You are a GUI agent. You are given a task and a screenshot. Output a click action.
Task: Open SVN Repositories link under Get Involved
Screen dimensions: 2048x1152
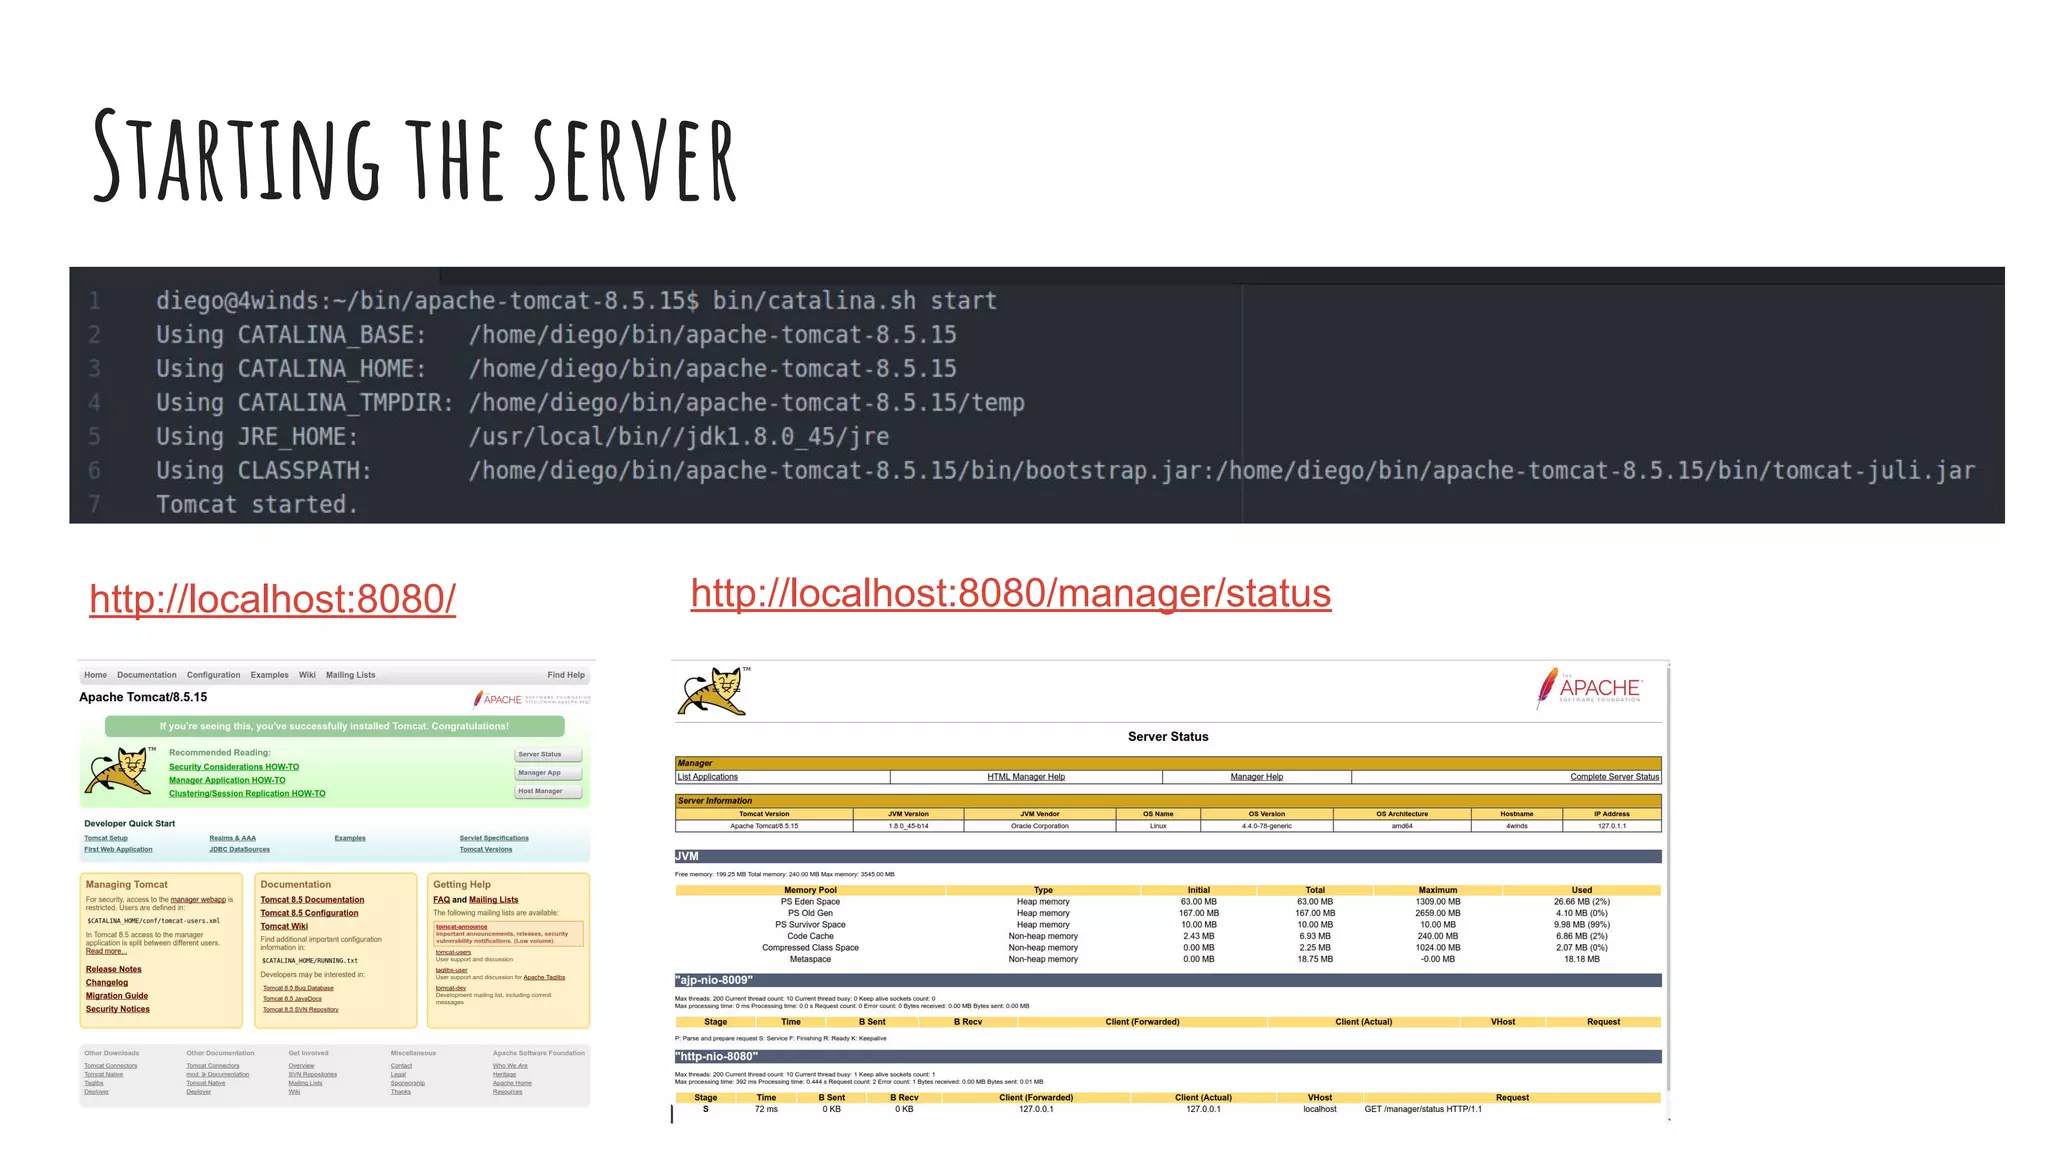[312, 1074]
